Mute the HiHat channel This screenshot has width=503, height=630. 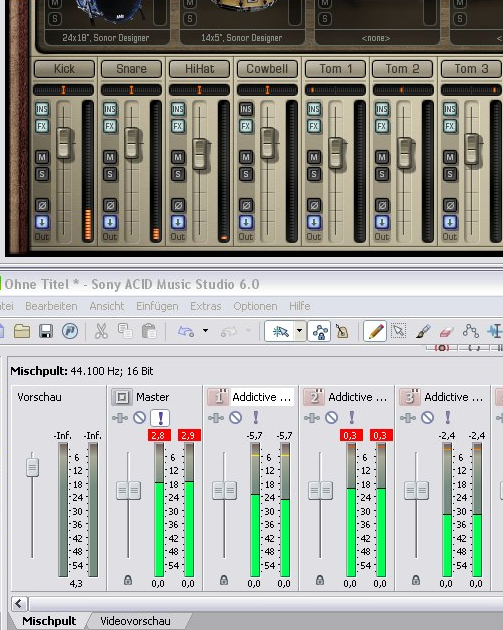coord(178,157)
